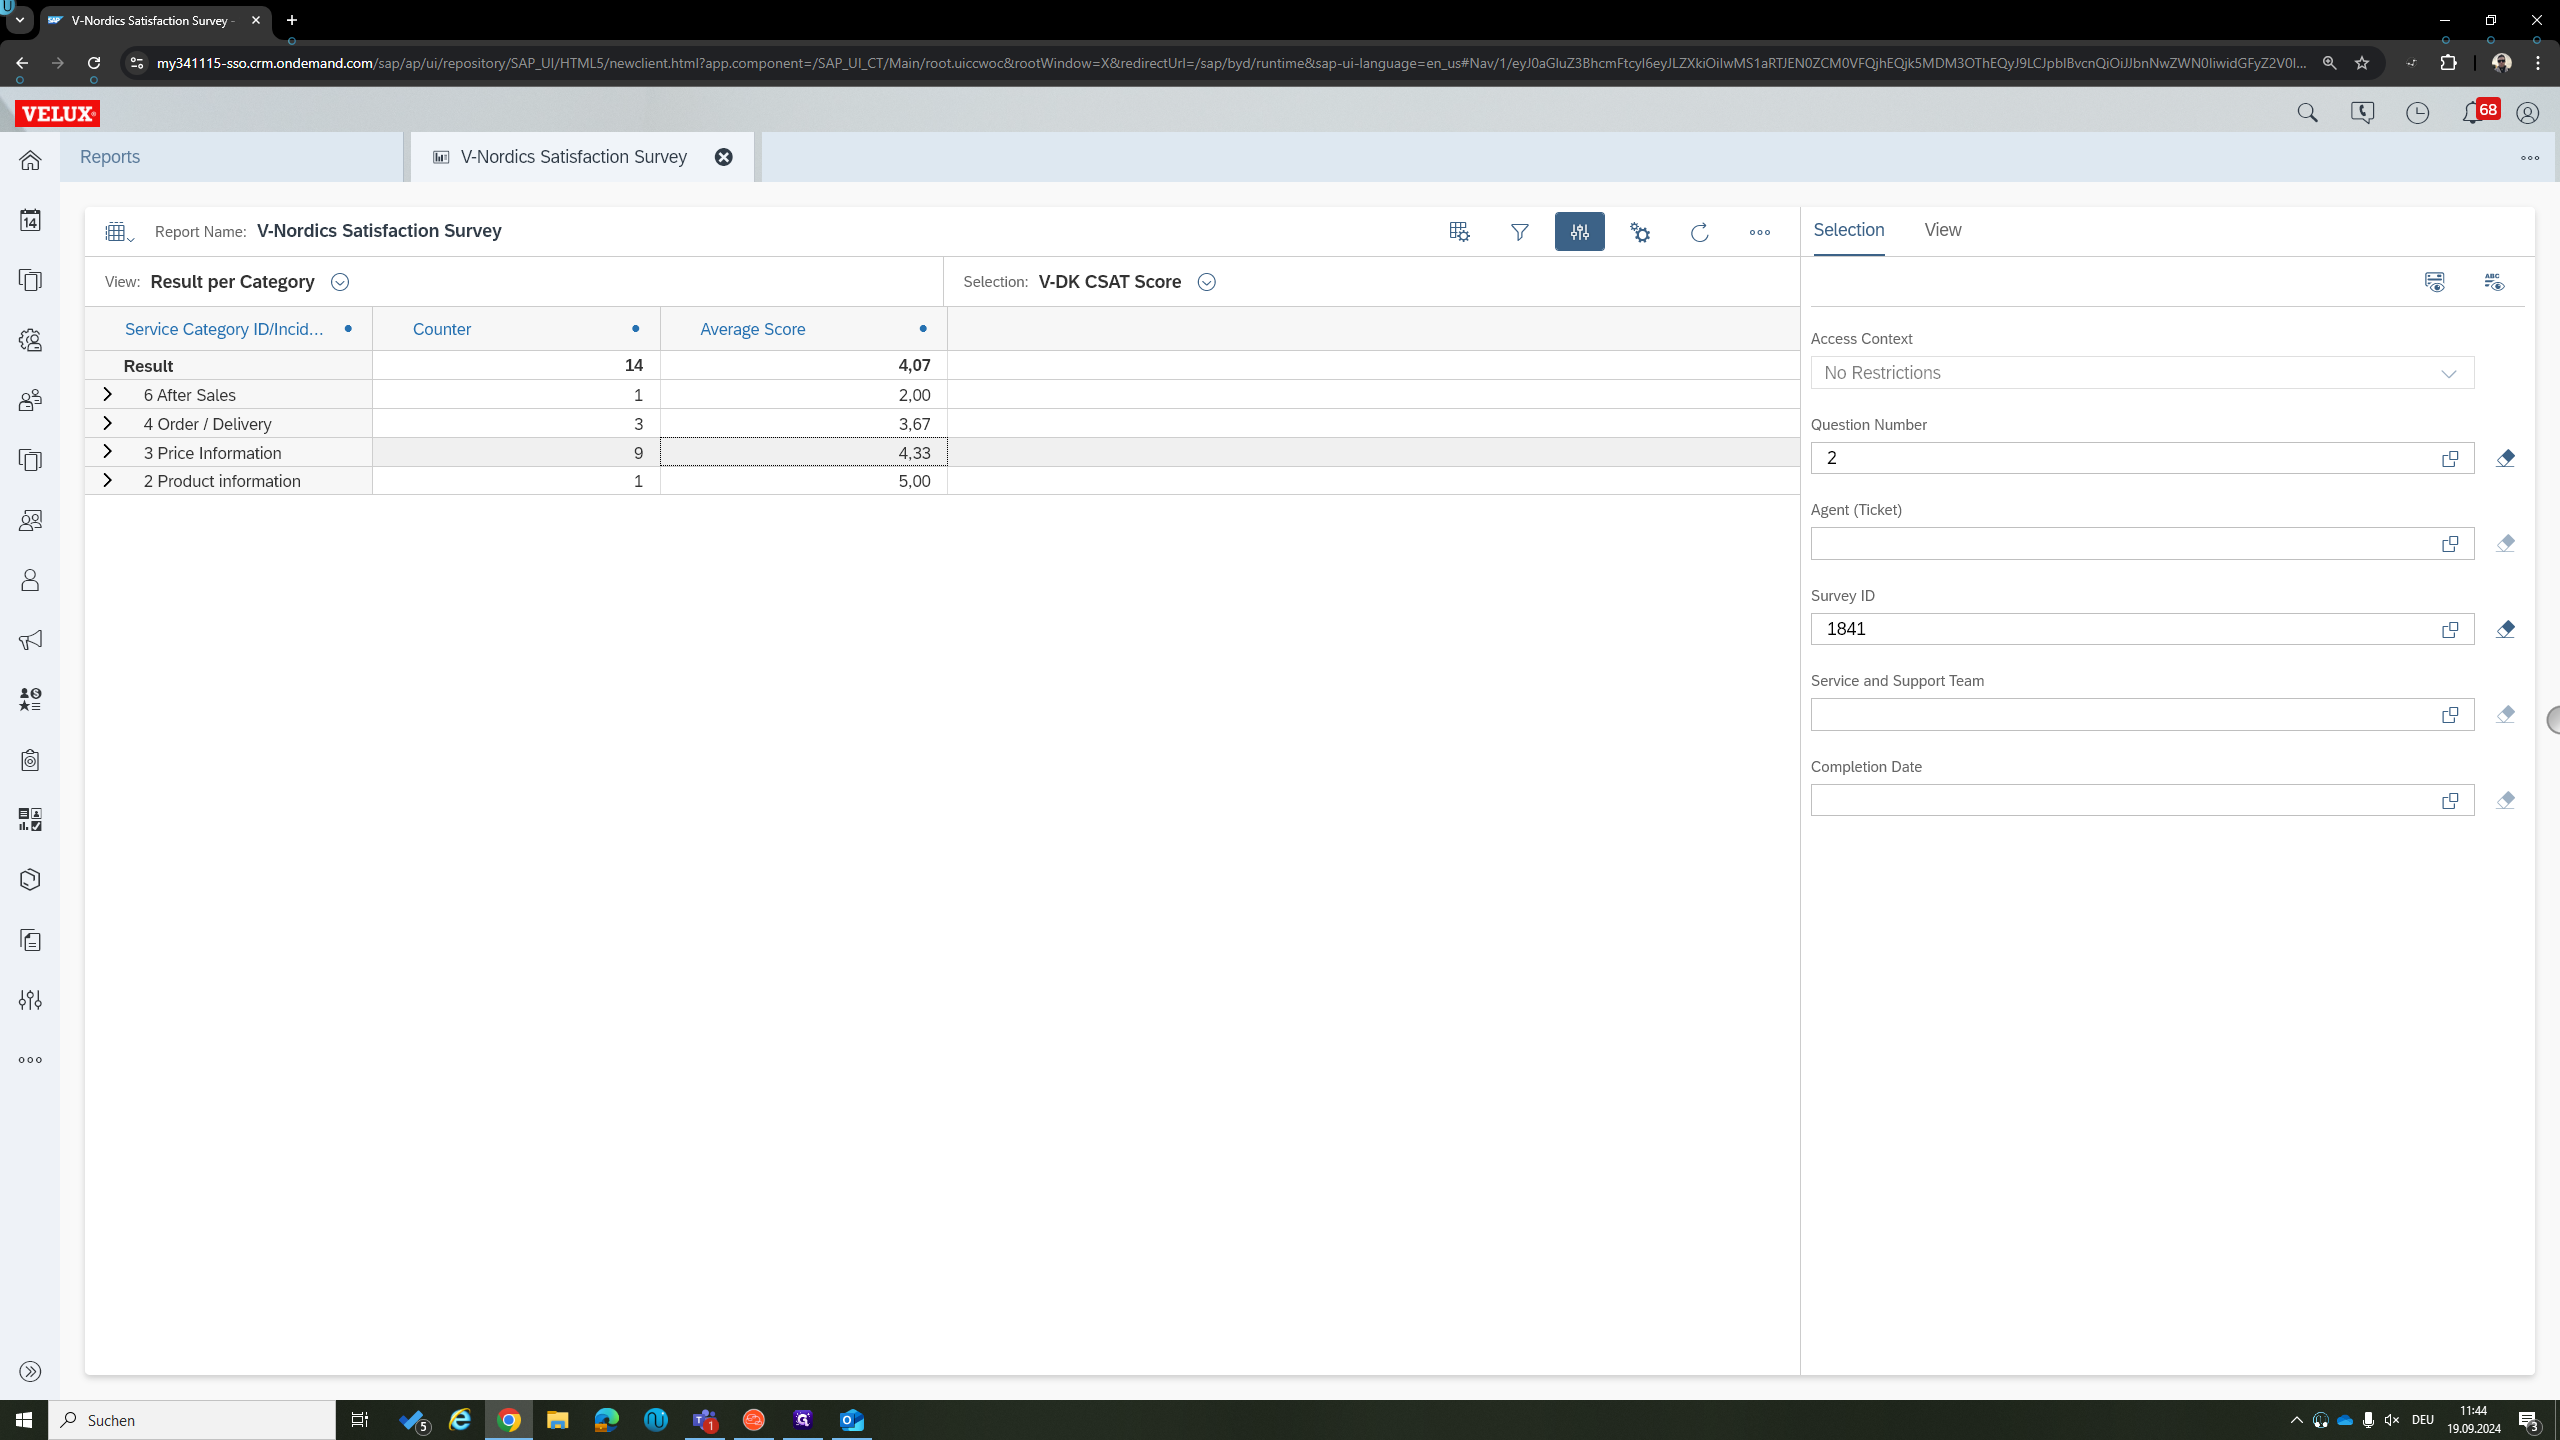Open the Home icon in left sidebar
The height and width of the screenshot is (1440, 2560).
click(30, 160)
